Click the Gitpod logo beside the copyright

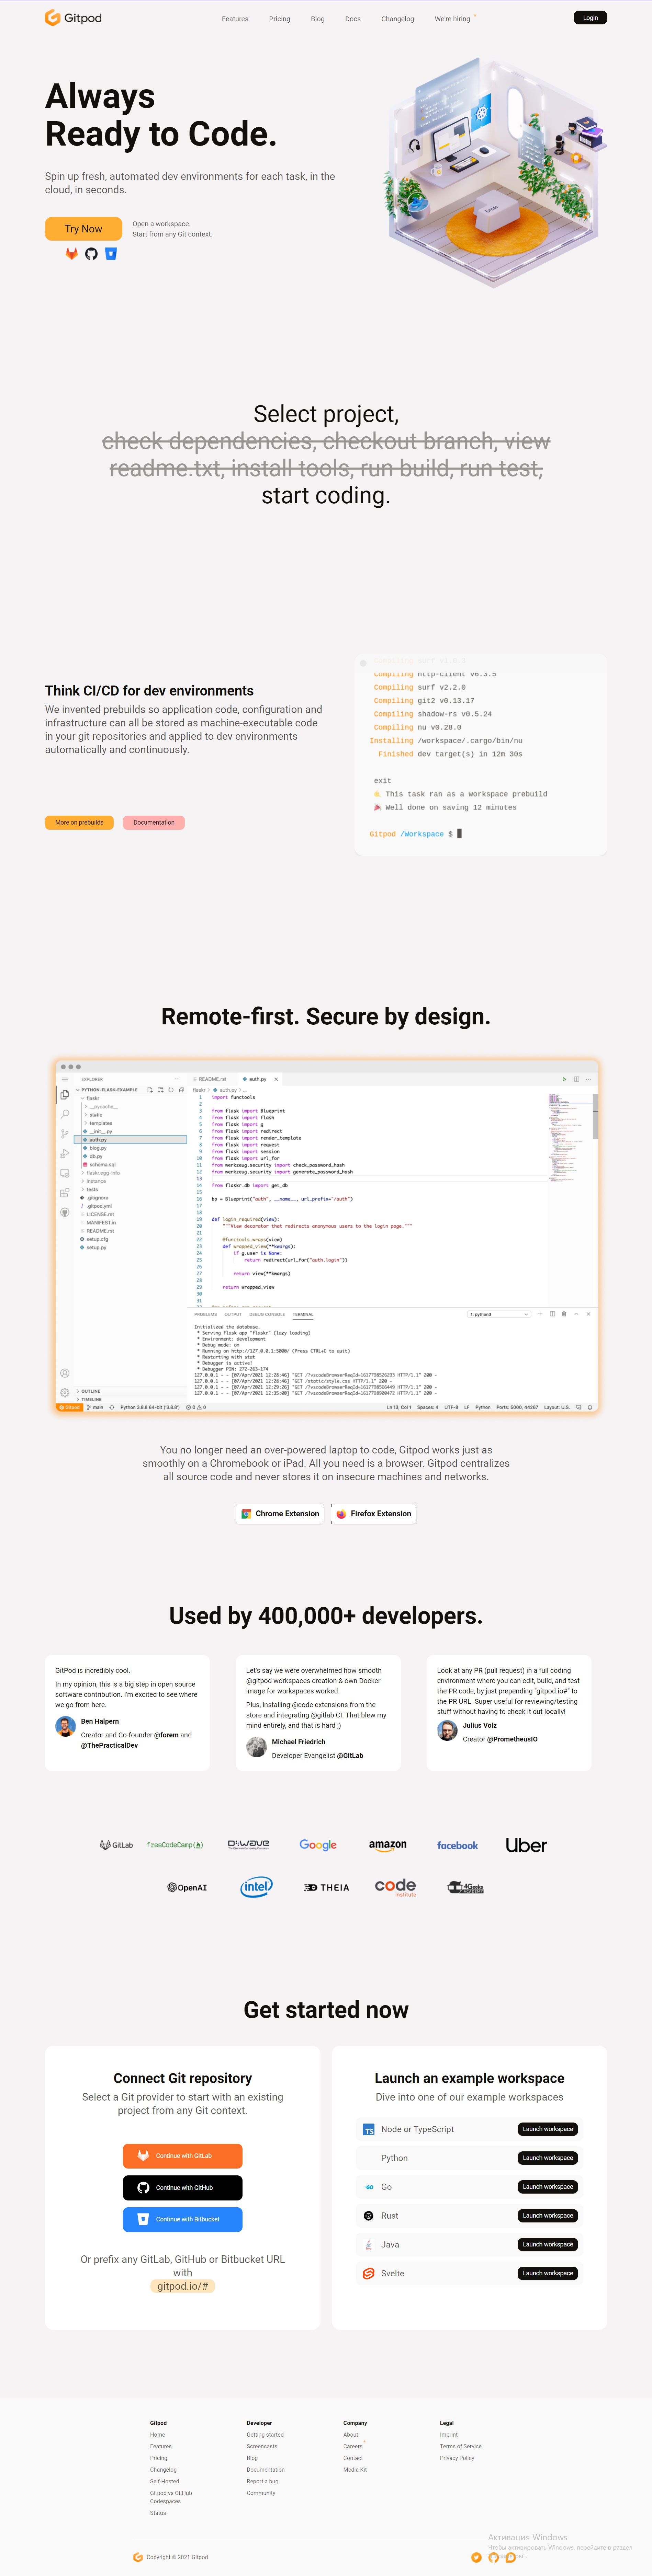(138, 2557)
